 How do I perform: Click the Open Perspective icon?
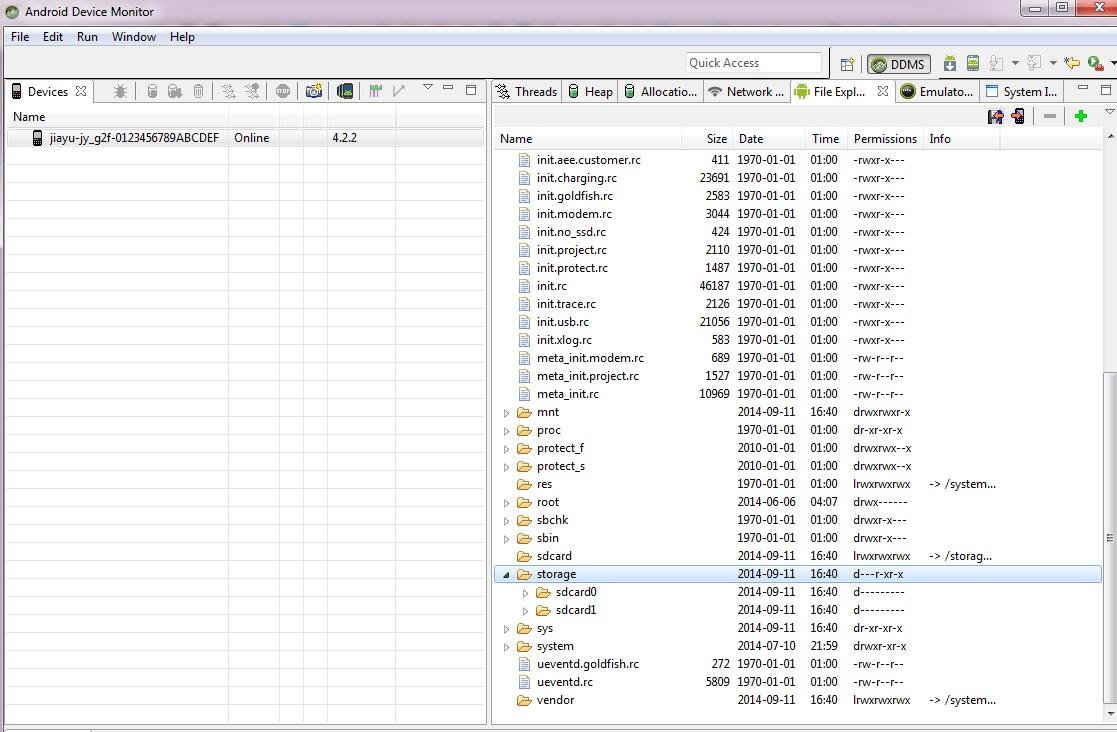[847, 64]
